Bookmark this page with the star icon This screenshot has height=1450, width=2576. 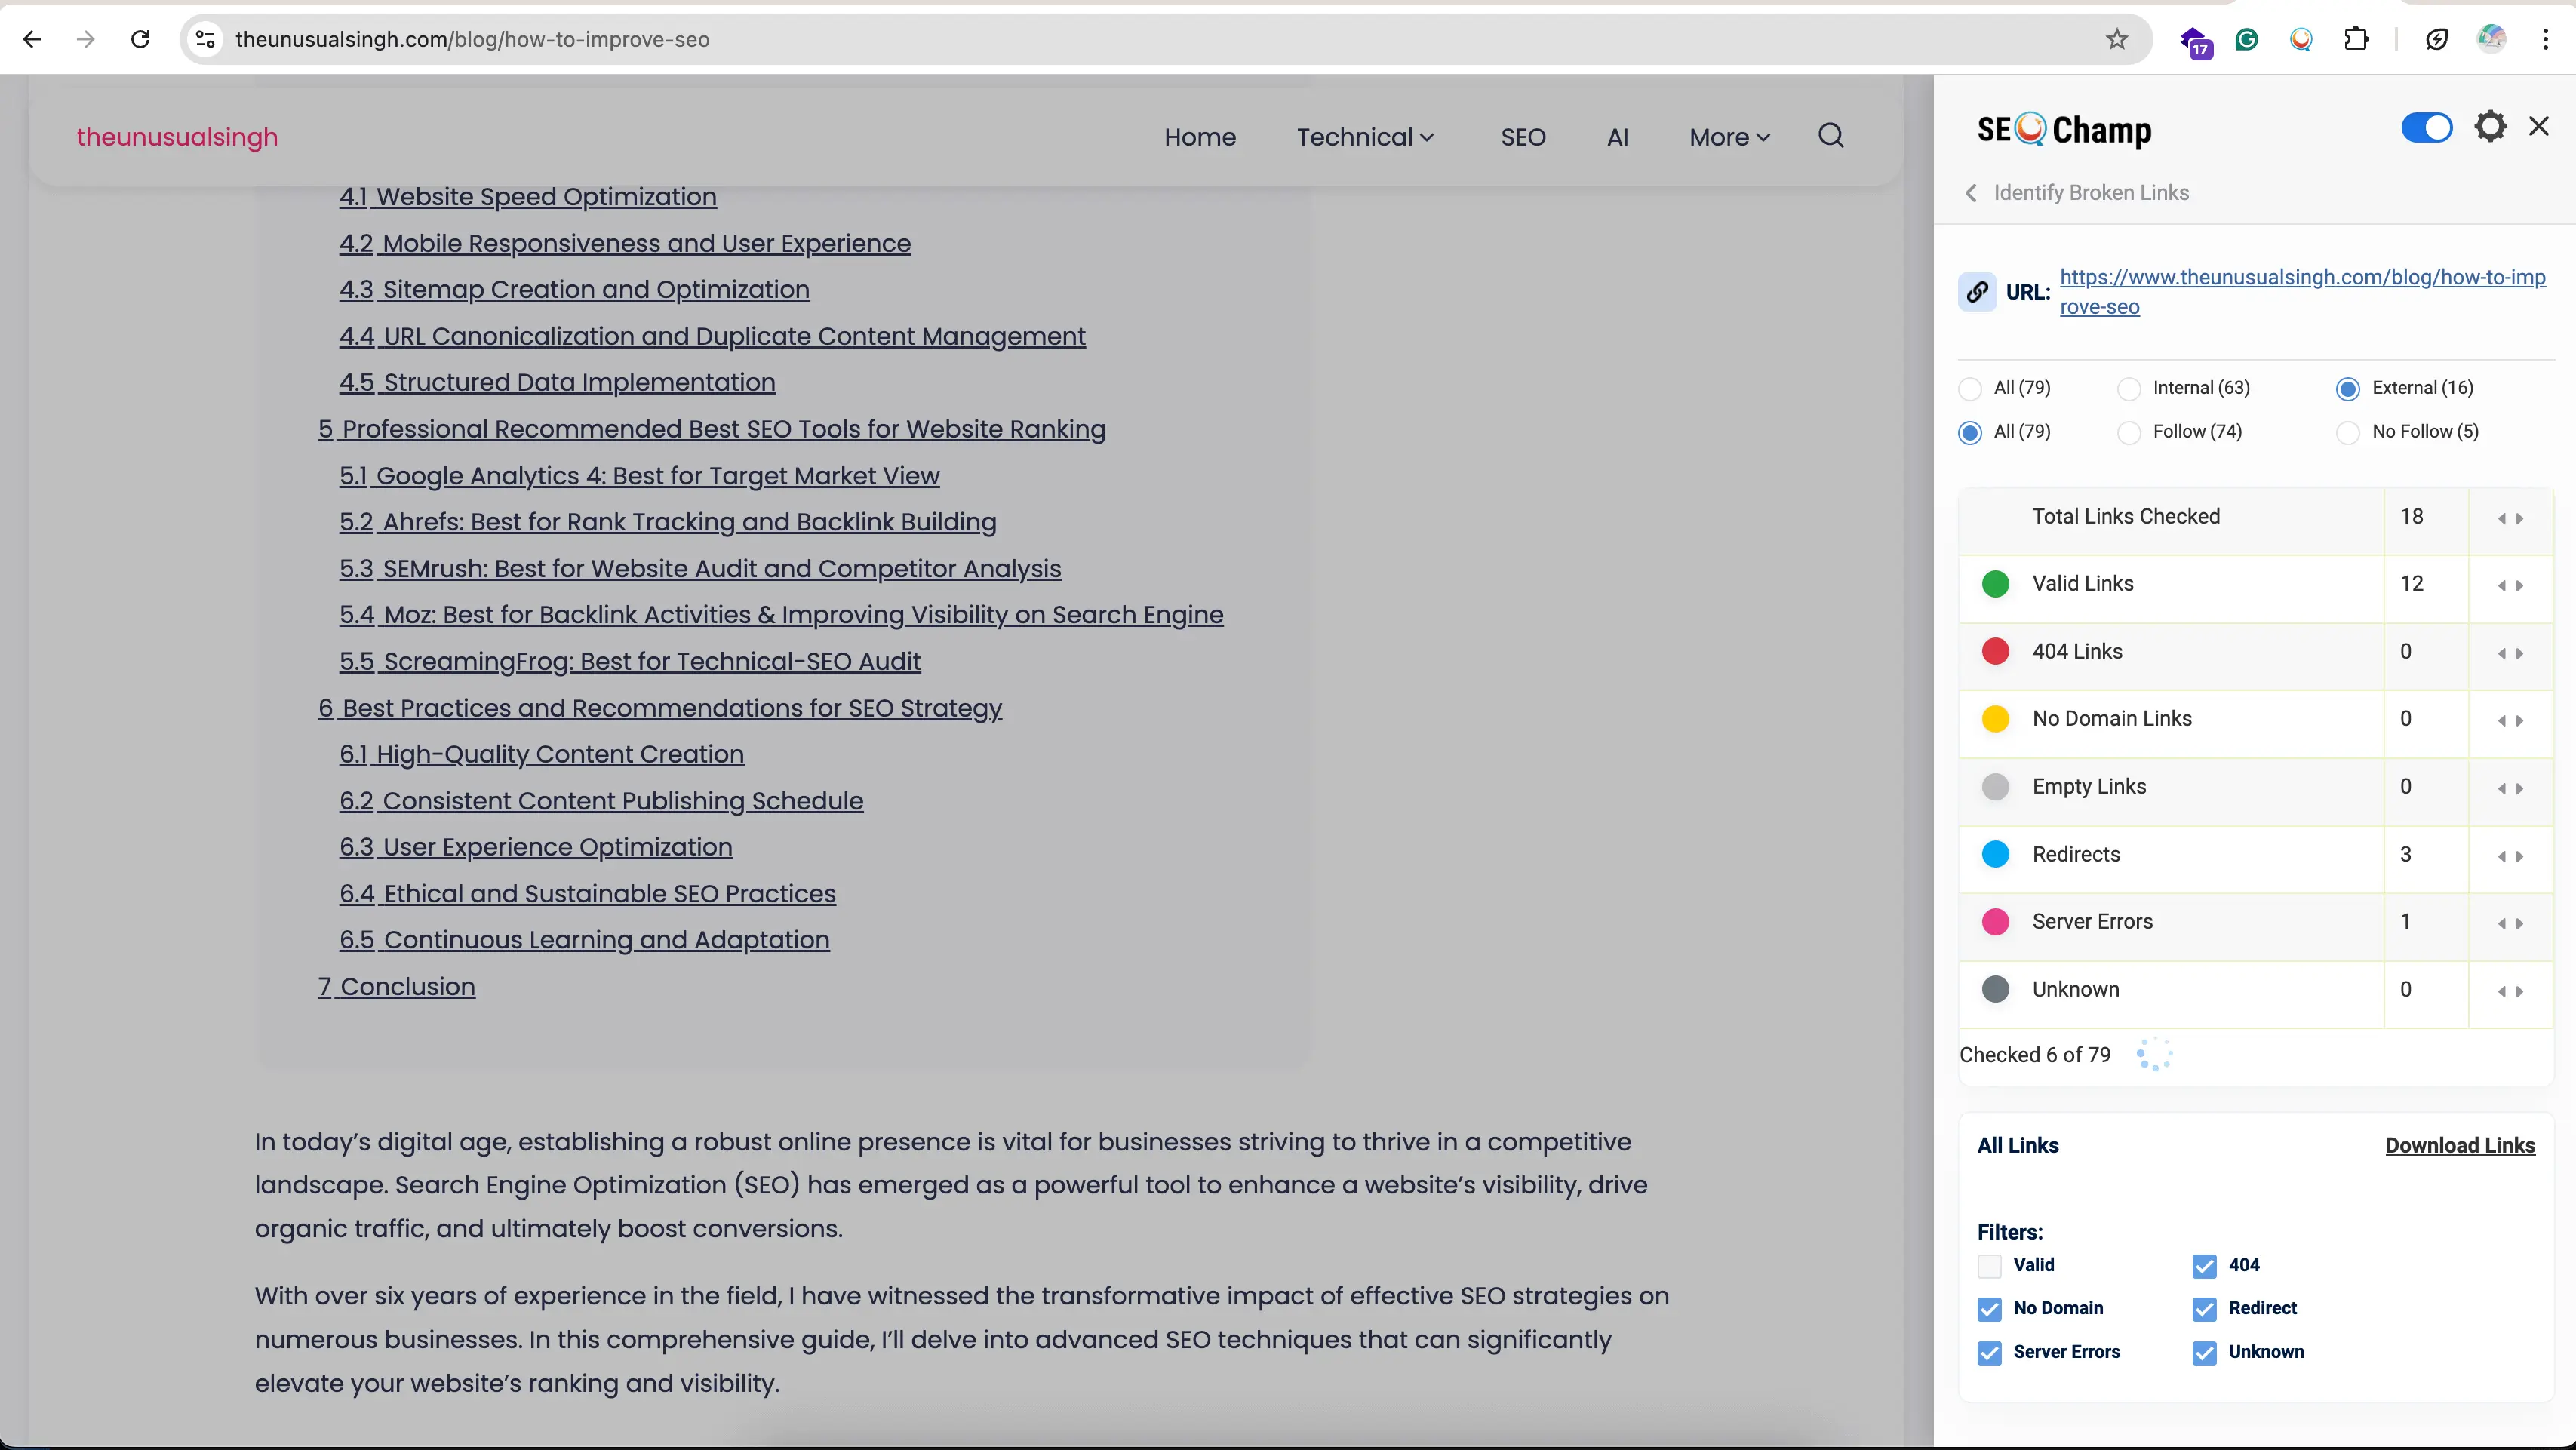pyautogui.click(x=2117, y=39)
